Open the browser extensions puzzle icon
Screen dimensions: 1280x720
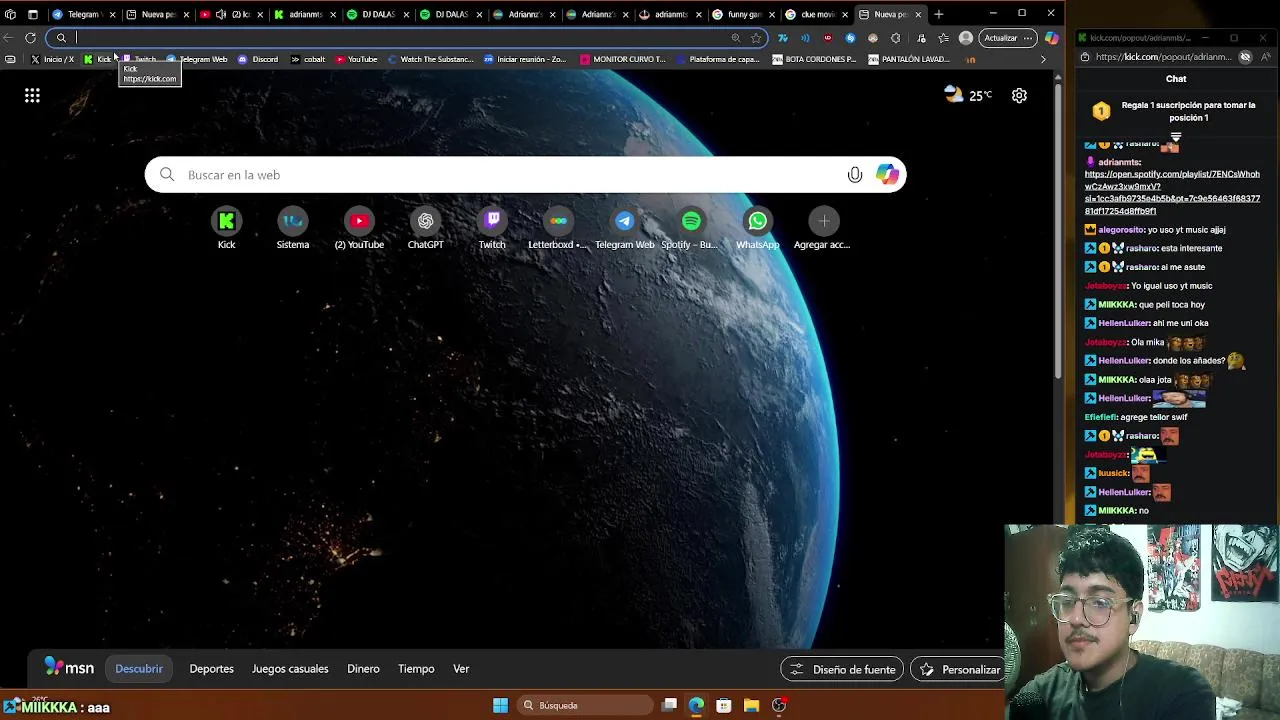(x=895, y=38)
